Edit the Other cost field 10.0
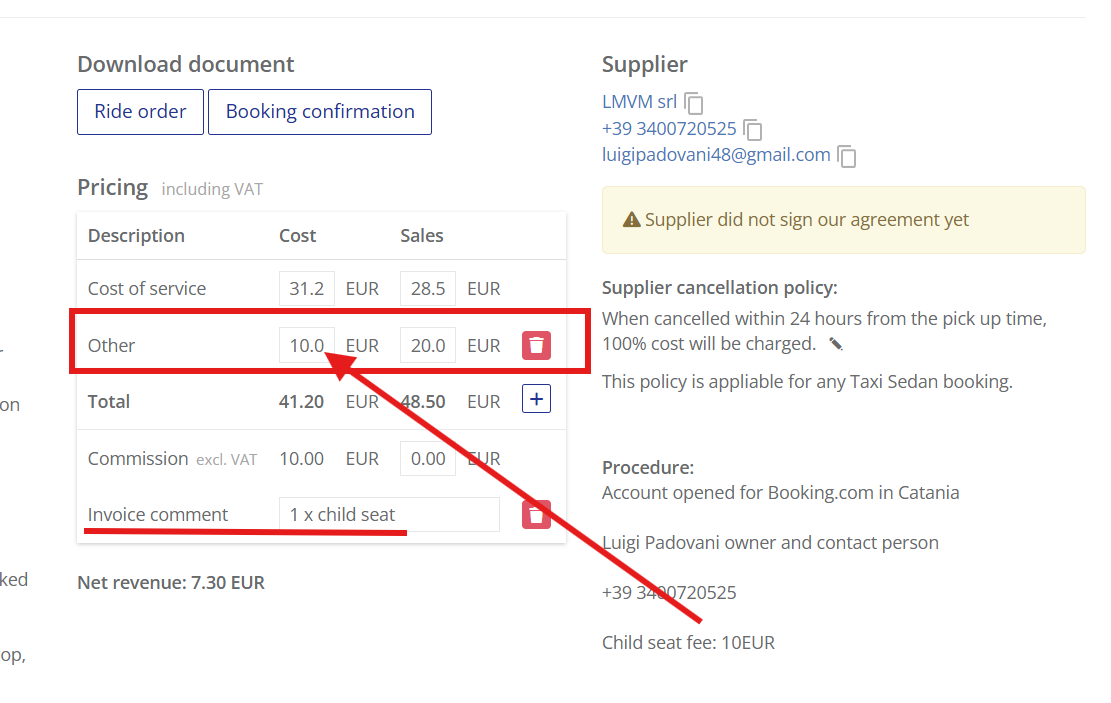The image size is (1111, 703). click(307, 345)
